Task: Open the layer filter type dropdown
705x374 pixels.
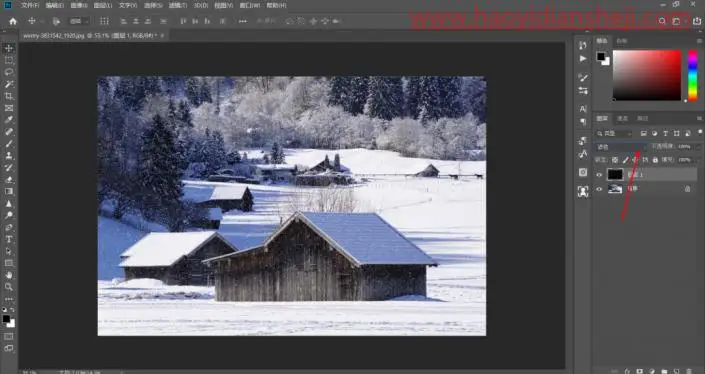Action: pyautogui.click(x=614, y=134)
